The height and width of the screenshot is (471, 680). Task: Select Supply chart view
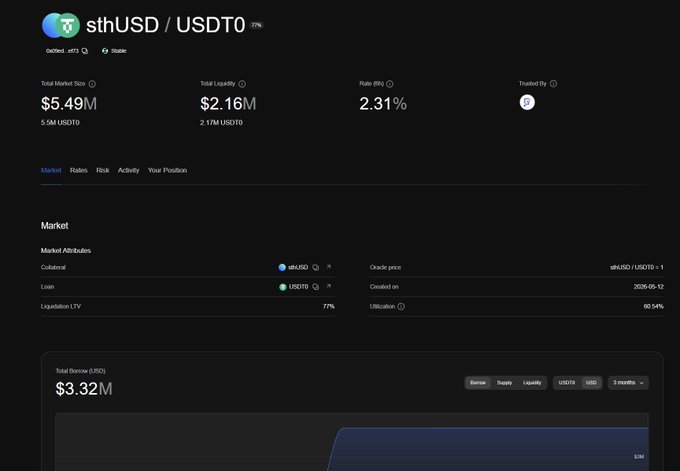(504, 383)
